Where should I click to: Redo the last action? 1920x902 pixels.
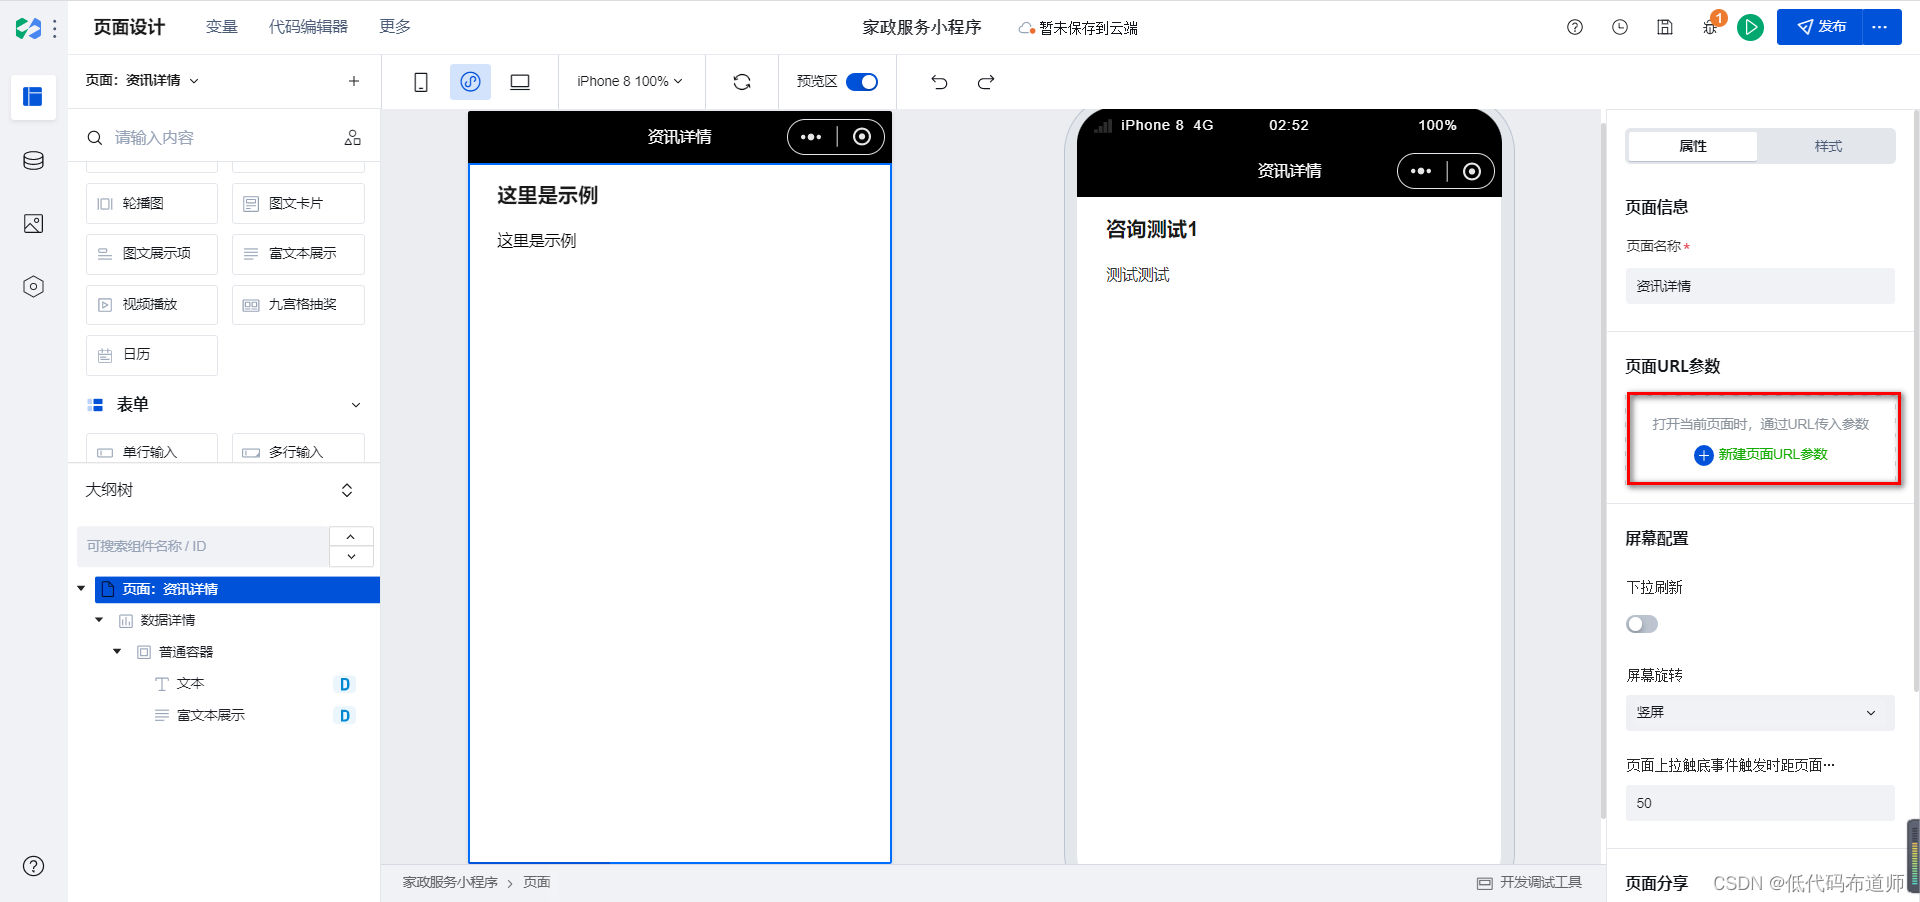(986, 82)
